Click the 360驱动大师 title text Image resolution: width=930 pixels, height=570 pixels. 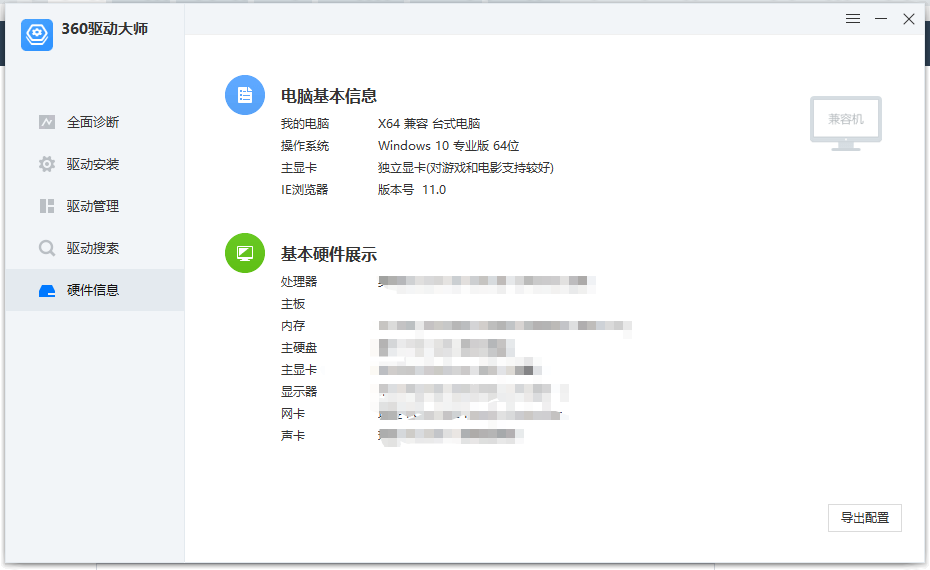pyautogui.click(x=105, y=28)
